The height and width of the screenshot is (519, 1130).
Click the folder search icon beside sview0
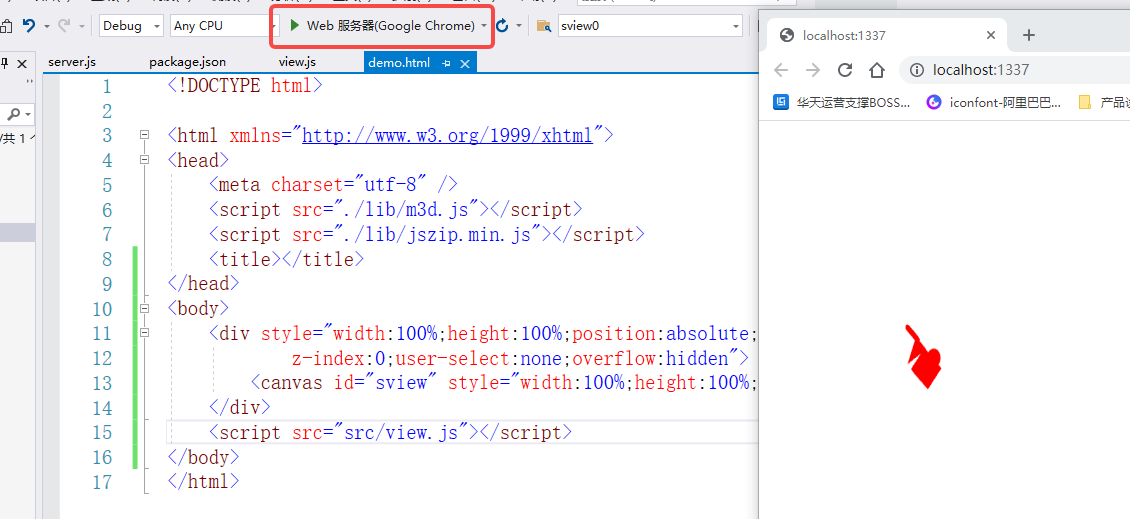click(x=544, y=26)
